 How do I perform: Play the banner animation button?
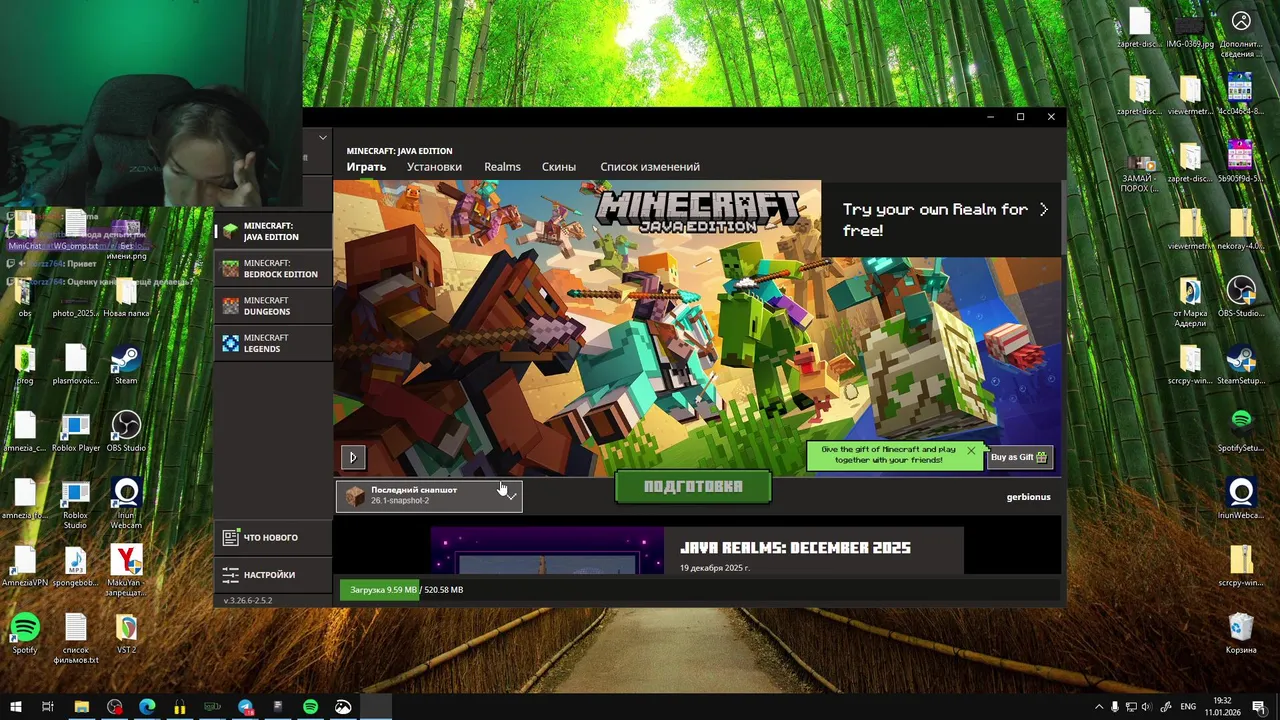[352, 457]
